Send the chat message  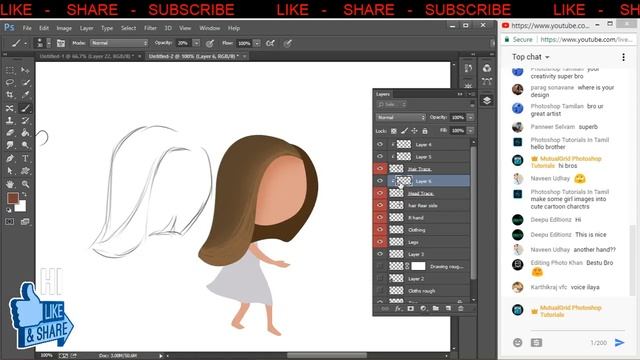(619, 342)
